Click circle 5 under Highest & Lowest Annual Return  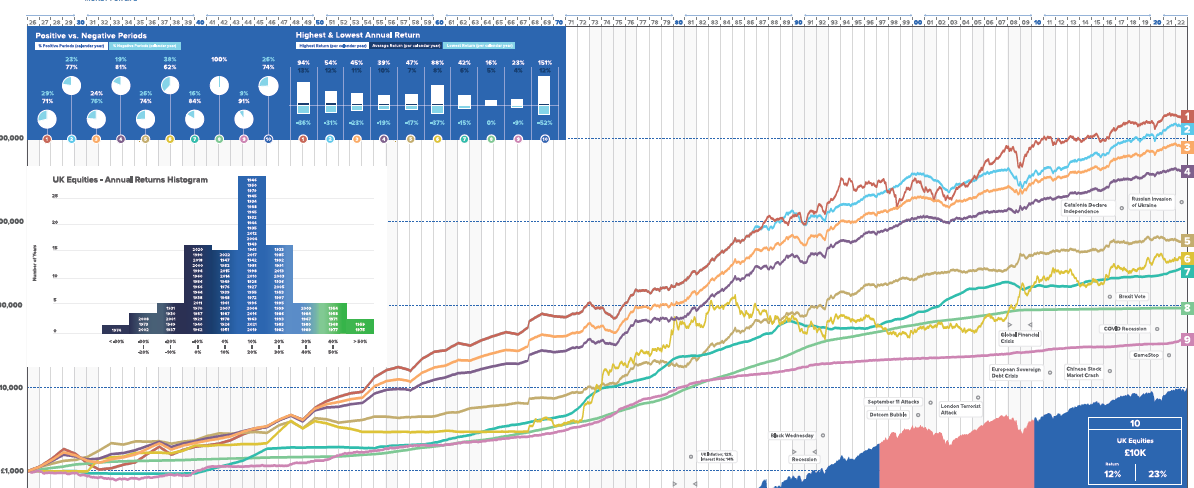pyautogui.click(x=410, y=139)
